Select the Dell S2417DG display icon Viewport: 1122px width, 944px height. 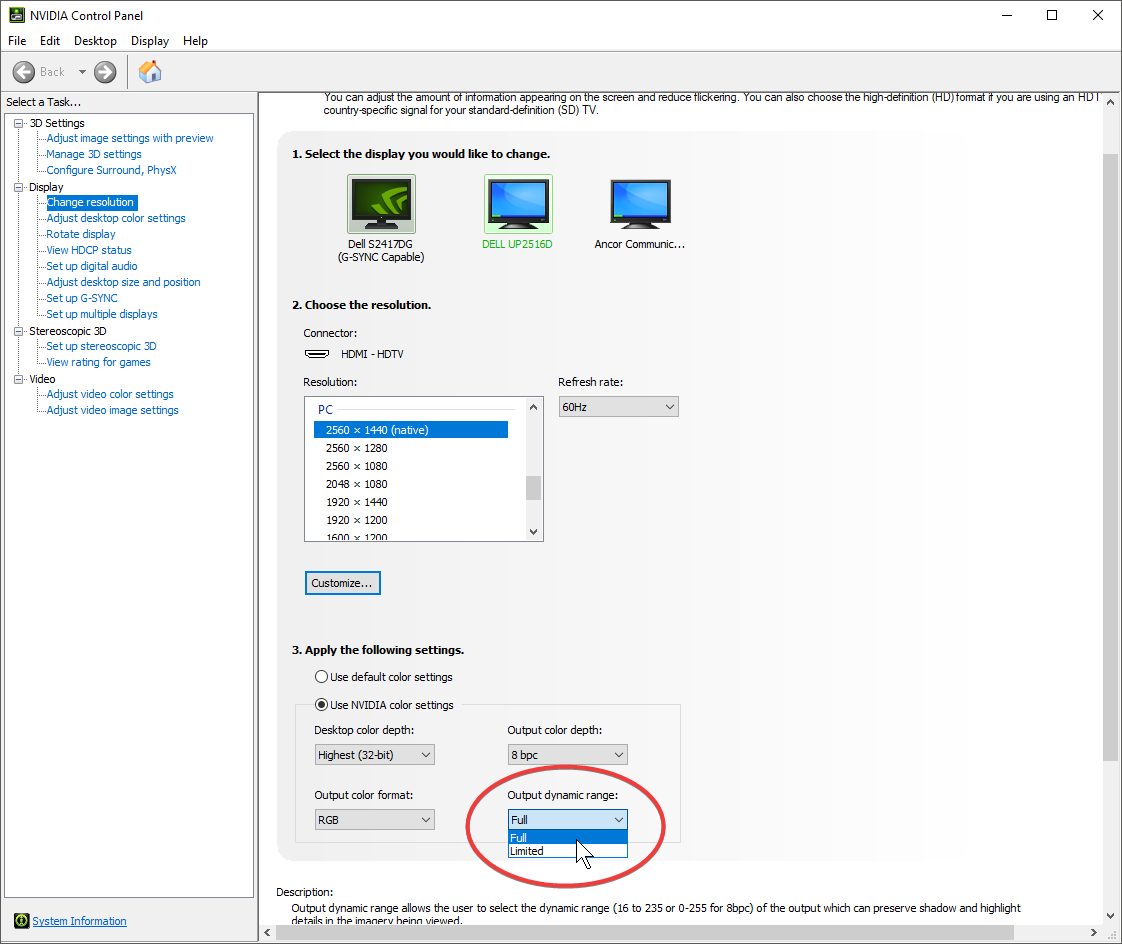pyautogui.click(x=381, y=204)
